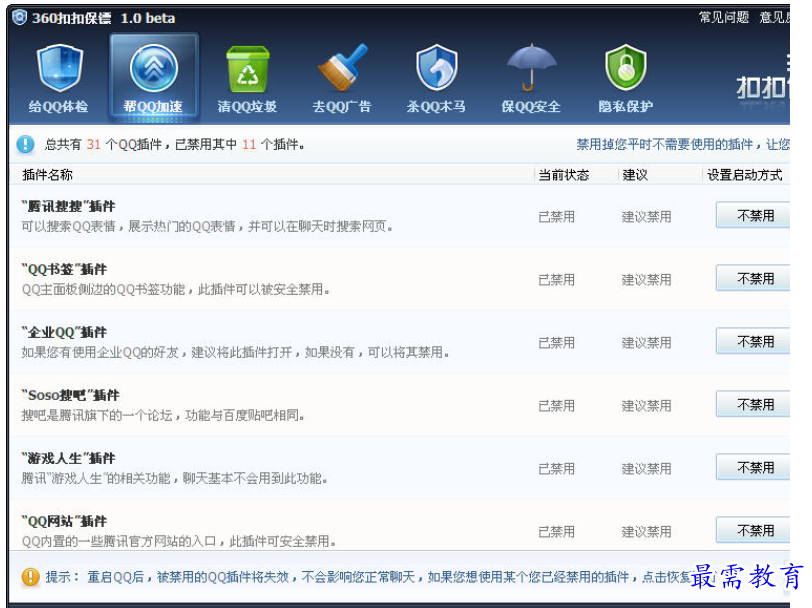Select the 帮QQ加速 speed-up icon

tap(153, 69)
